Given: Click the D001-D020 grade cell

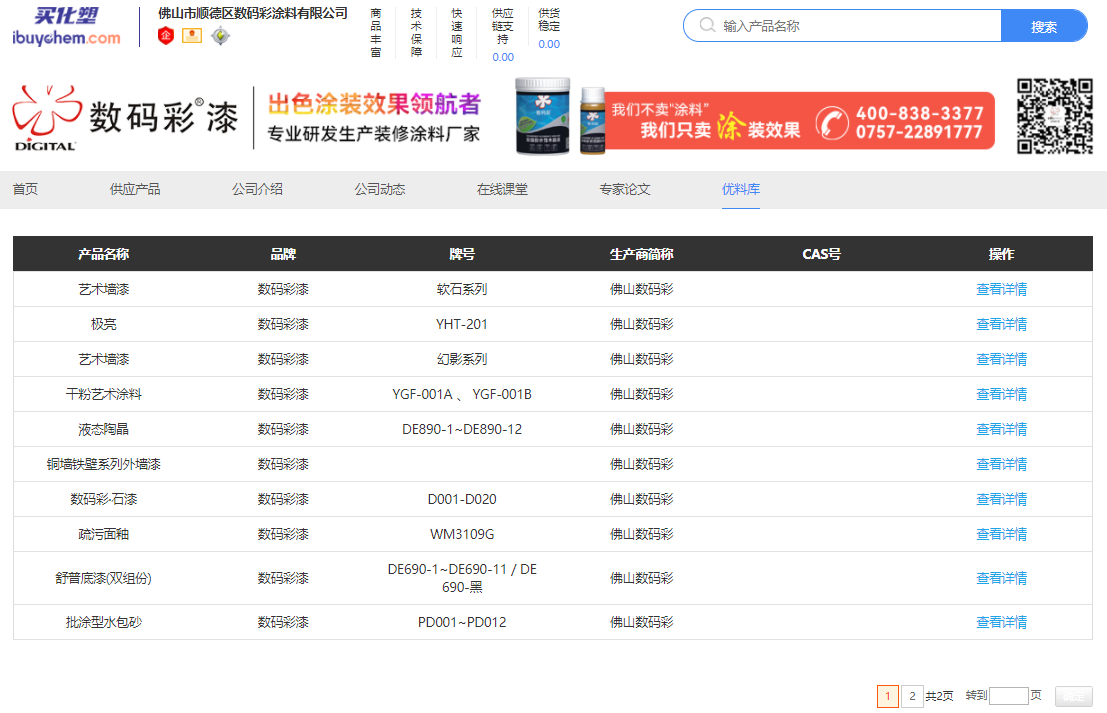Looking at the screenshot, I should tap(462, 499).
